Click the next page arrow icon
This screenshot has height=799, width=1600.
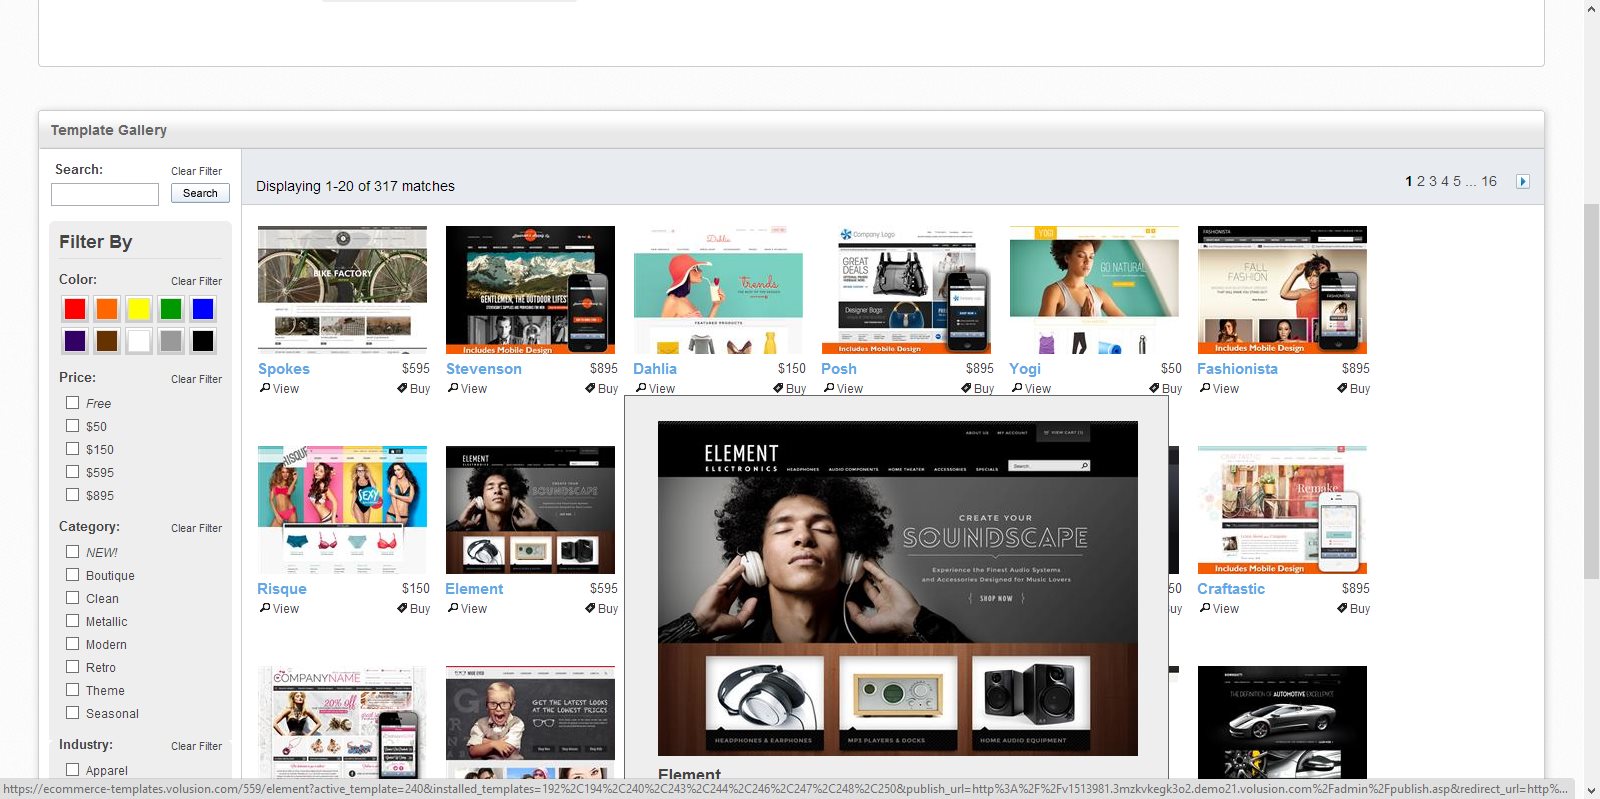(x=1522, y=181)
